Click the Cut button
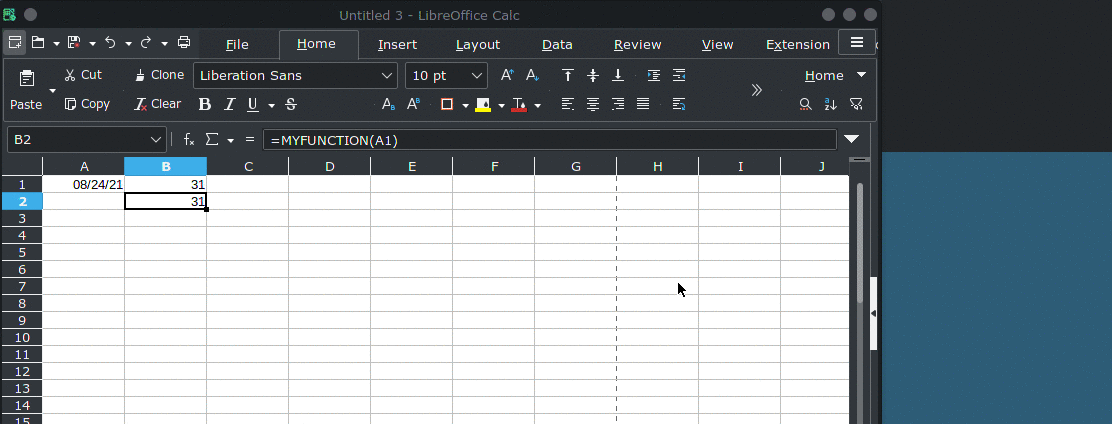This screenshot has height=424, width=1112. pos(83,74)
